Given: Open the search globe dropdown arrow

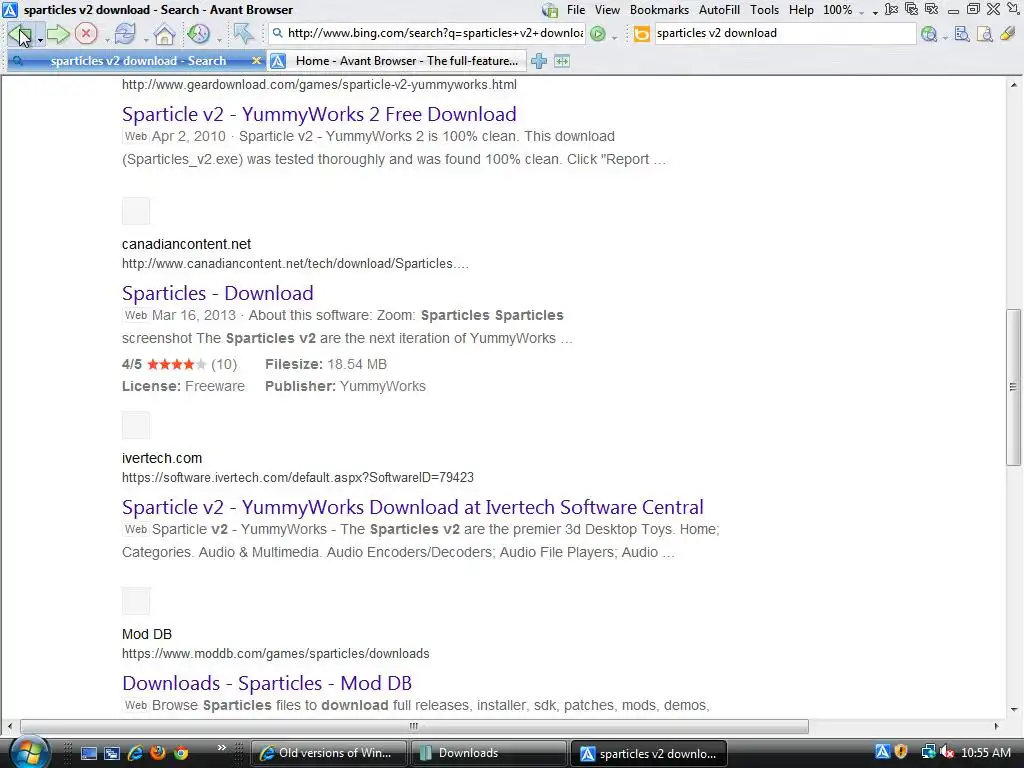Looking at the screenshot, I should [945, 39].
